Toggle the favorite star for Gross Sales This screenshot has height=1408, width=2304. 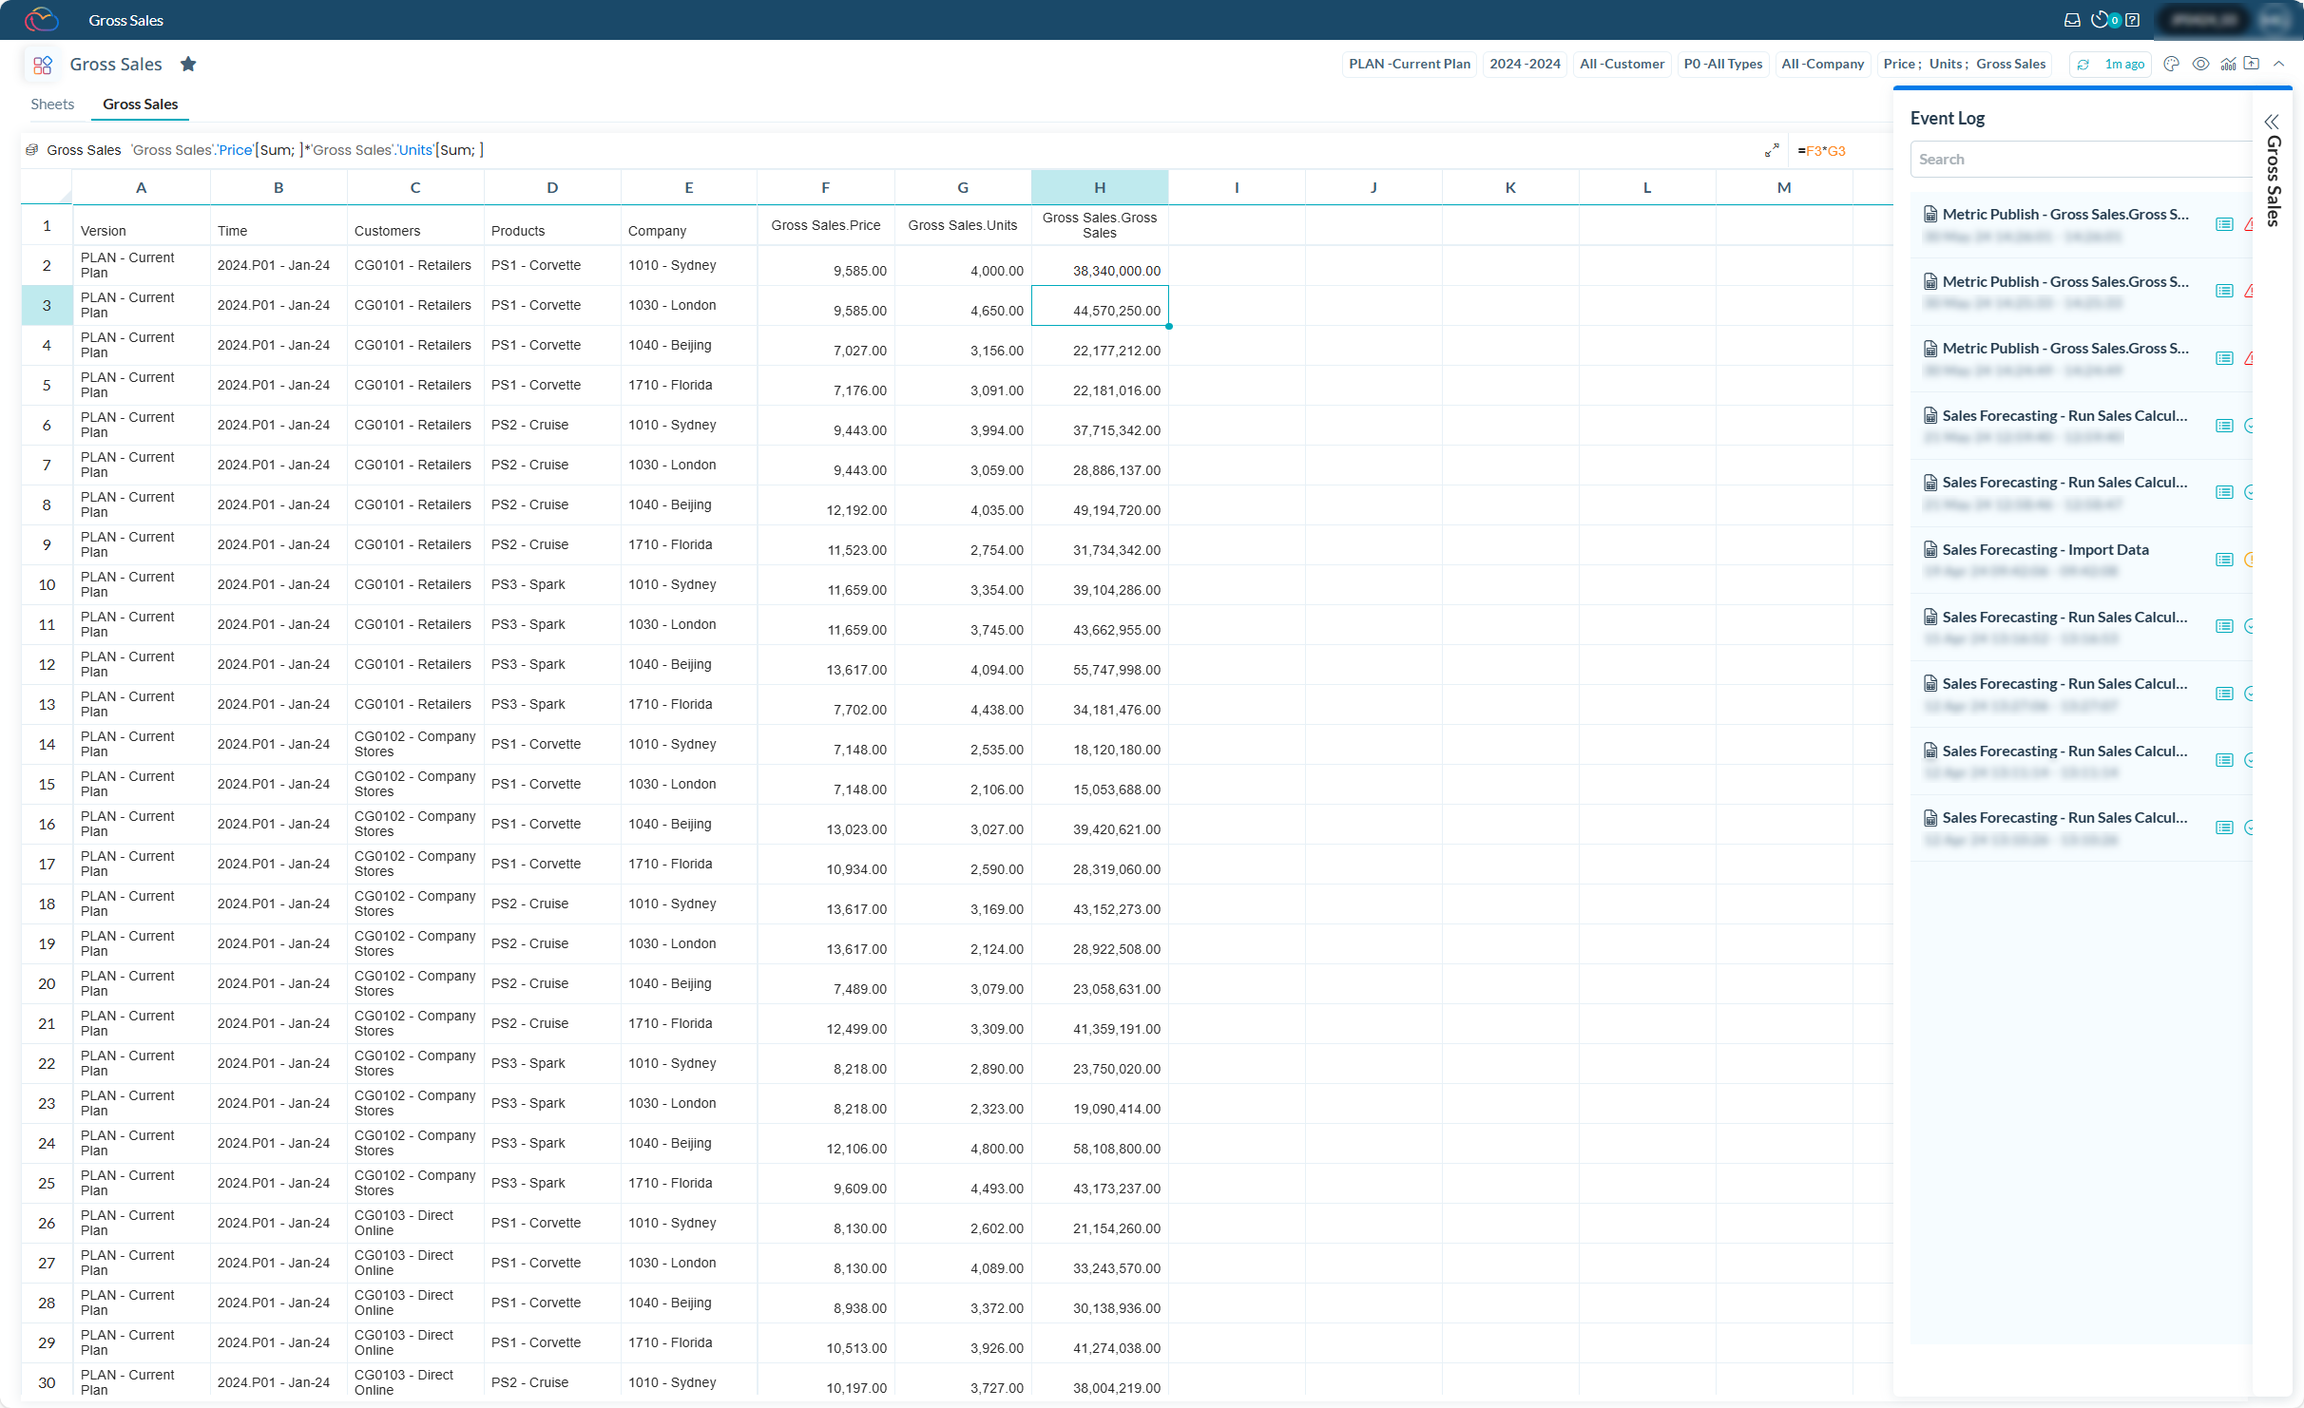[188, 64]
